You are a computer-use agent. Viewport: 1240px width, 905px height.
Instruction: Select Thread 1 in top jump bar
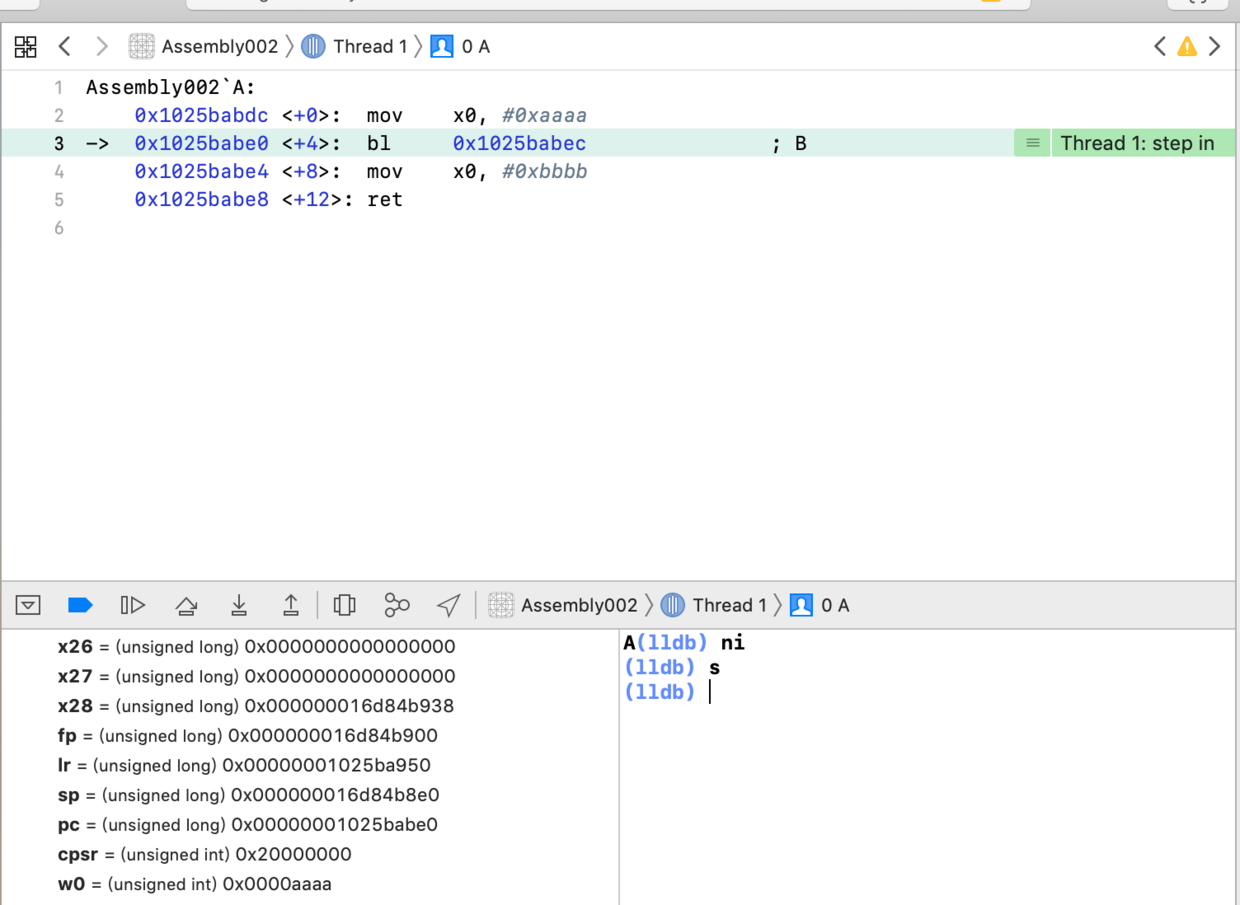pyautogui.click(x=355, y=46)
